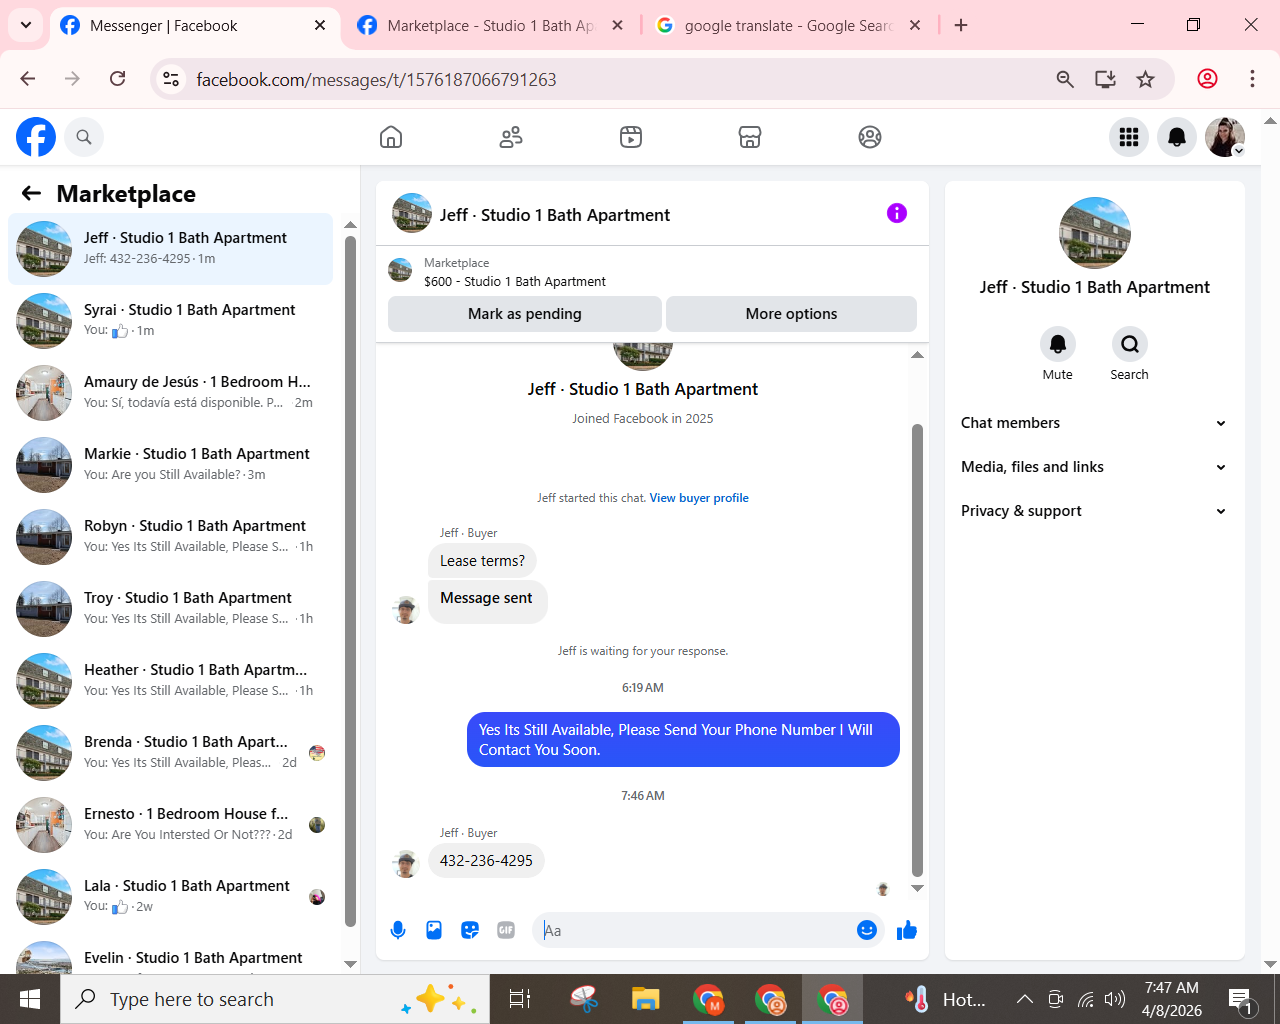Click conversation list scrollbar thumb
This screenshot has width=1280, height=1024.
[350, 581]
